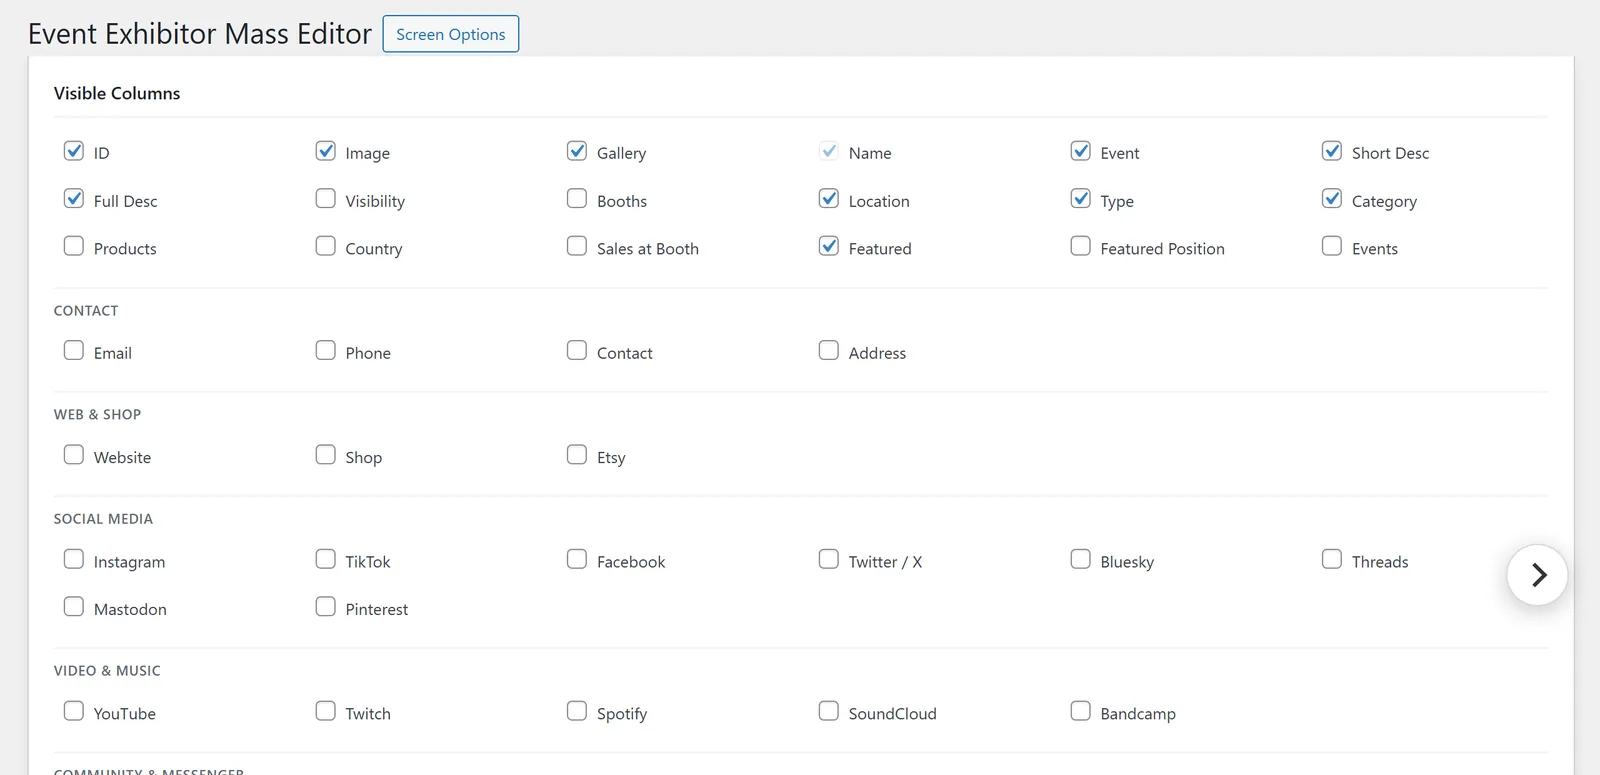Tick the Twitch column checkbox
The height and width of the screenshot is (775, 1600).
click(x=326, y=711)
